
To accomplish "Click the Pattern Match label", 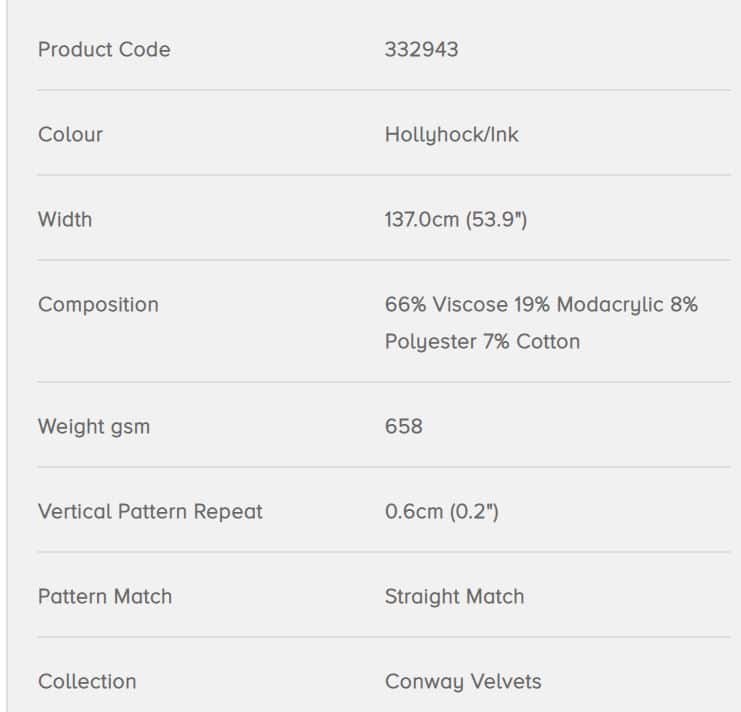I will 105,596.
